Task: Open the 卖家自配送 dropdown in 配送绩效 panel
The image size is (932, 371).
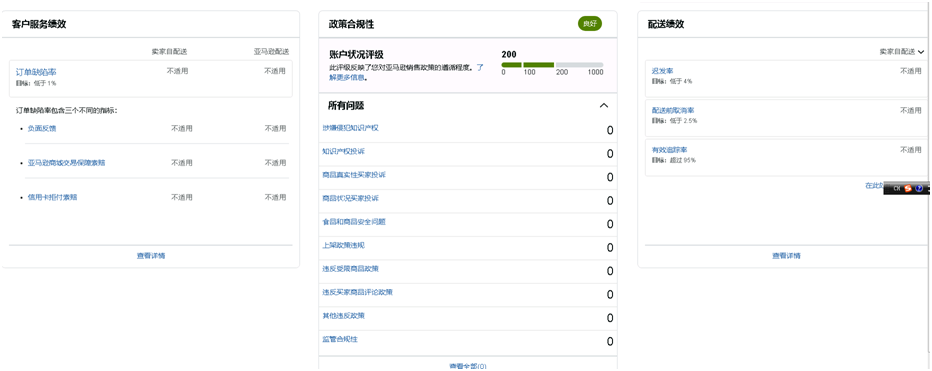Action: coord(902,52)
